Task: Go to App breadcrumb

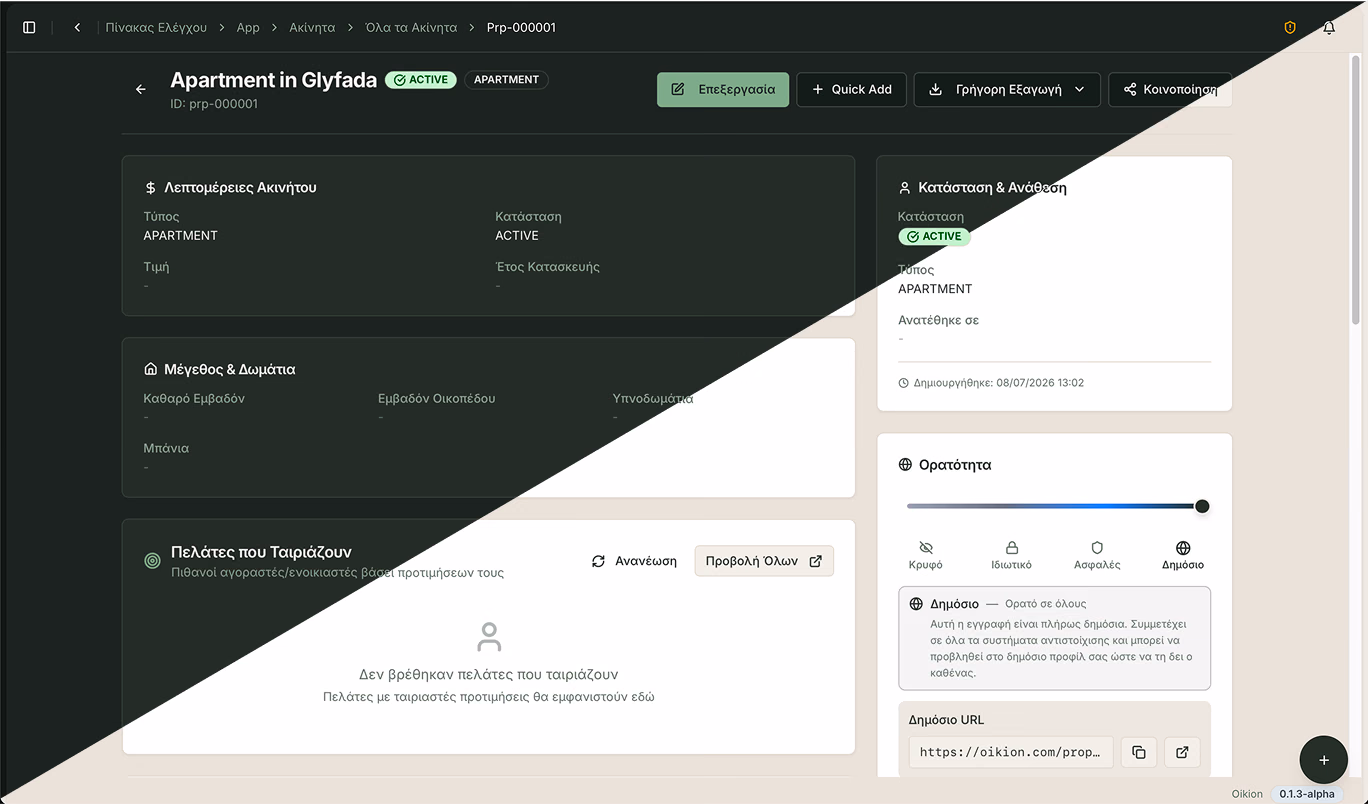Action: pos(248,27)
